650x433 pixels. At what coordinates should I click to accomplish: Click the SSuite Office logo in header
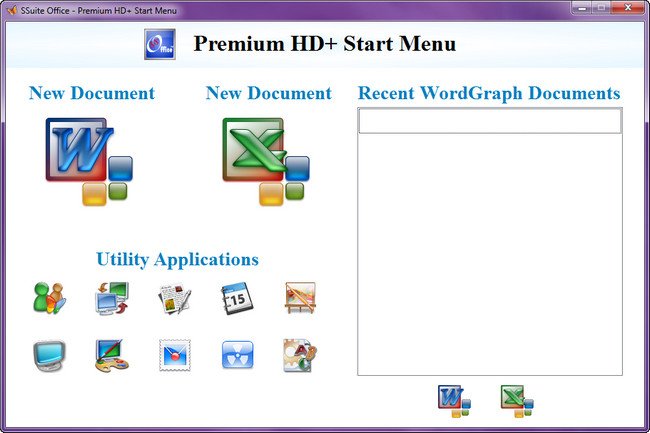[160, 44]
